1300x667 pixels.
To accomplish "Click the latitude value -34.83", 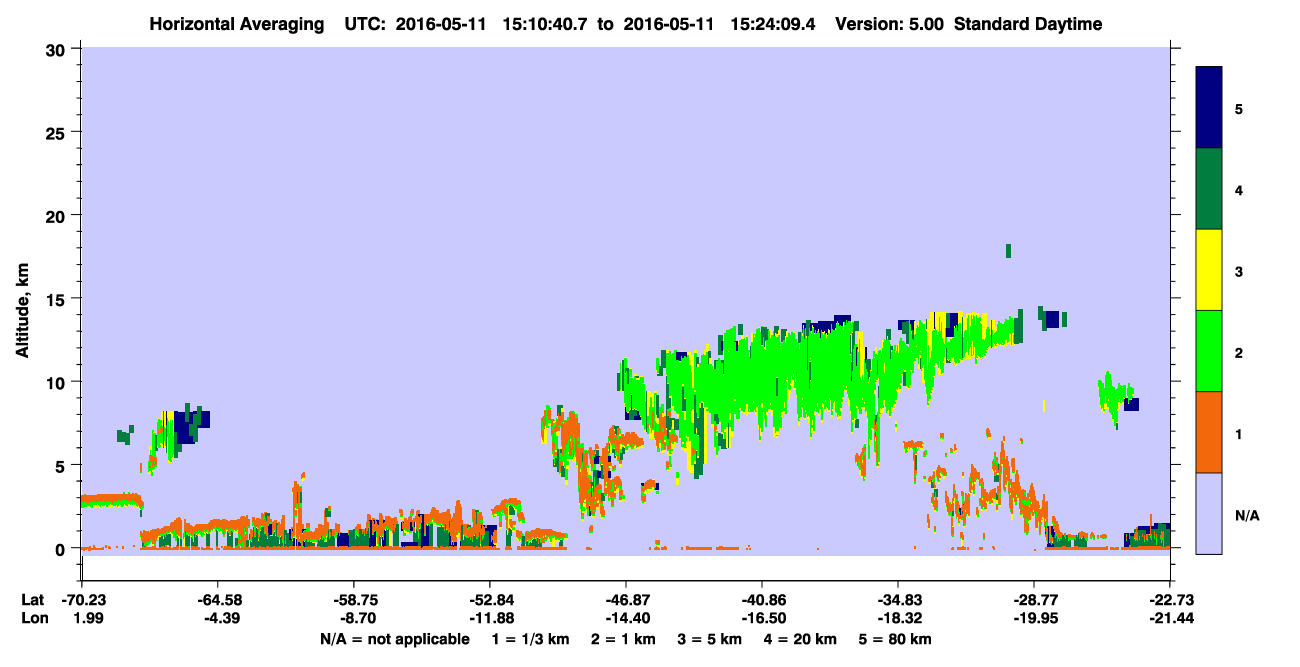I will [x=898, y=600].
